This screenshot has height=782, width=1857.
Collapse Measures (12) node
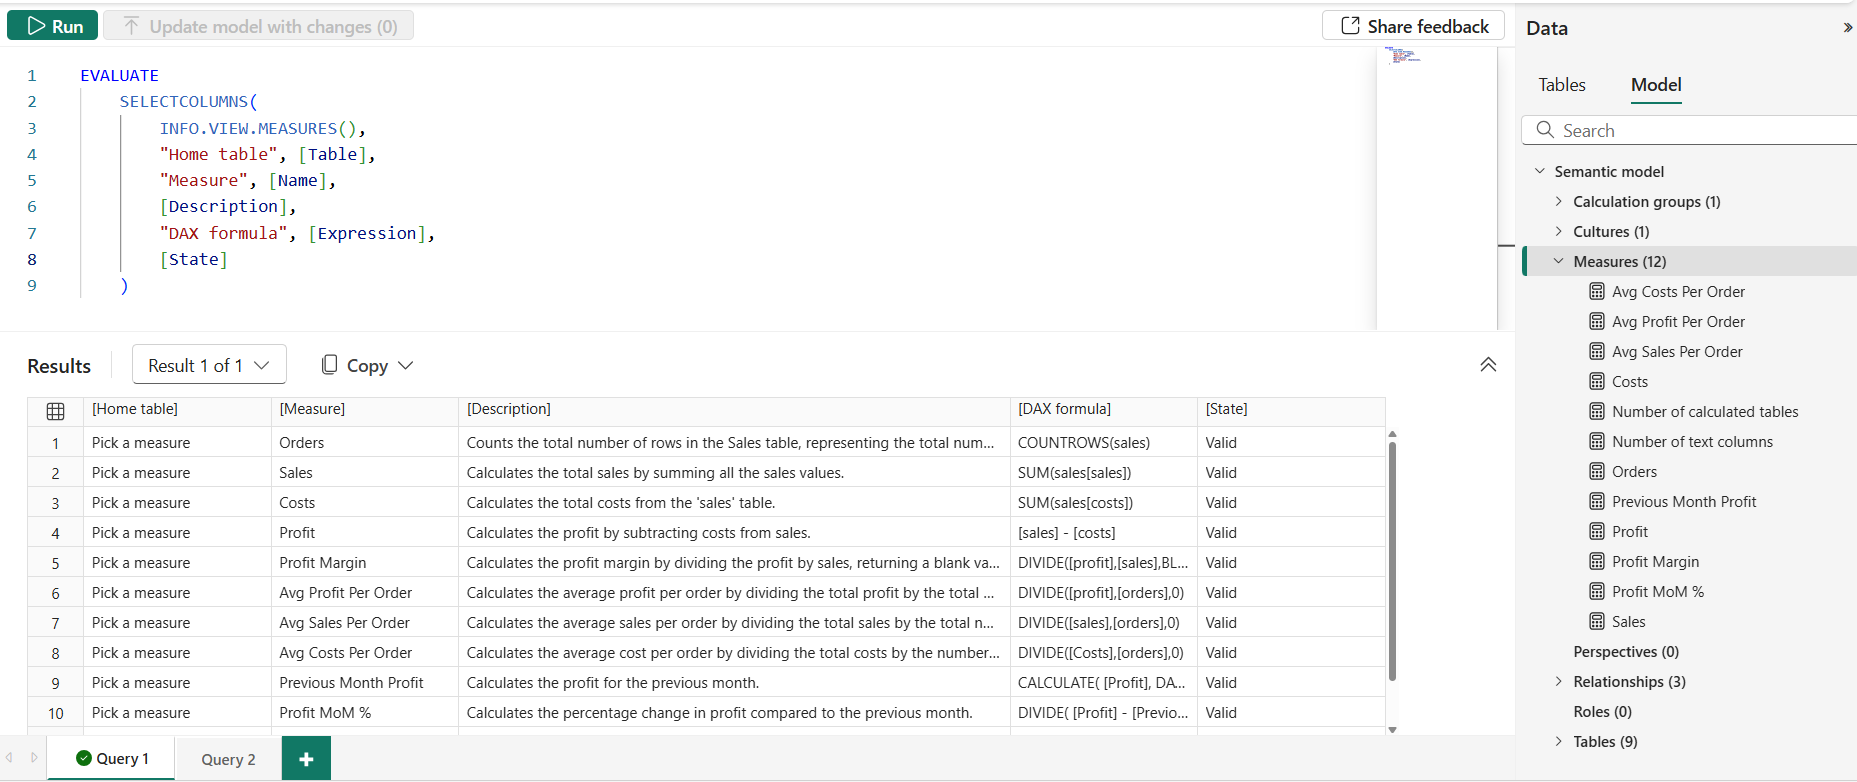[1558, 261]
